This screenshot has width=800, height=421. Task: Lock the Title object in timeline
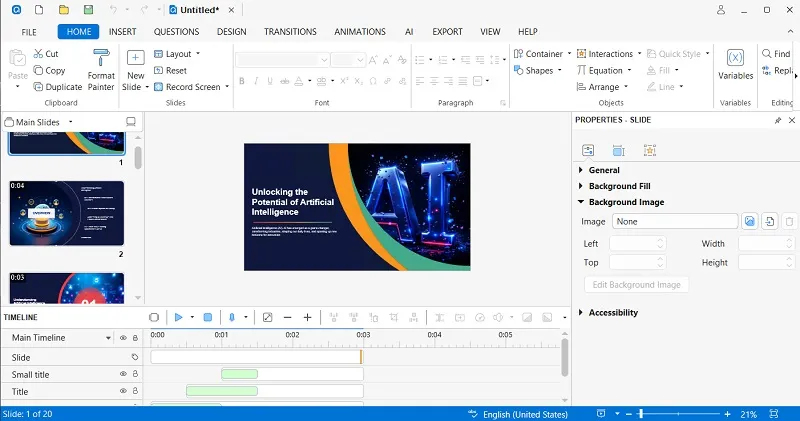(135, 391)
